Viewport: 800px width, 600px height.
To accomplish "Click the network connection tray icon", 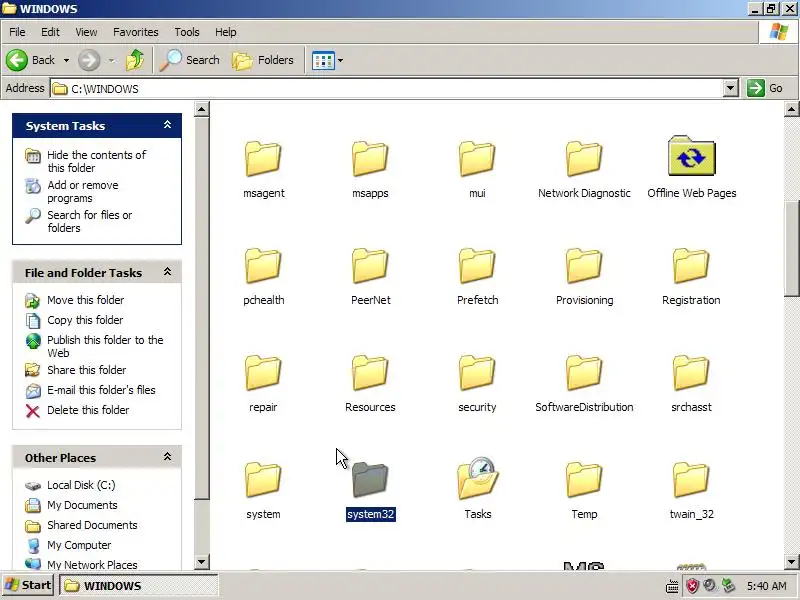I will point(729,586).
